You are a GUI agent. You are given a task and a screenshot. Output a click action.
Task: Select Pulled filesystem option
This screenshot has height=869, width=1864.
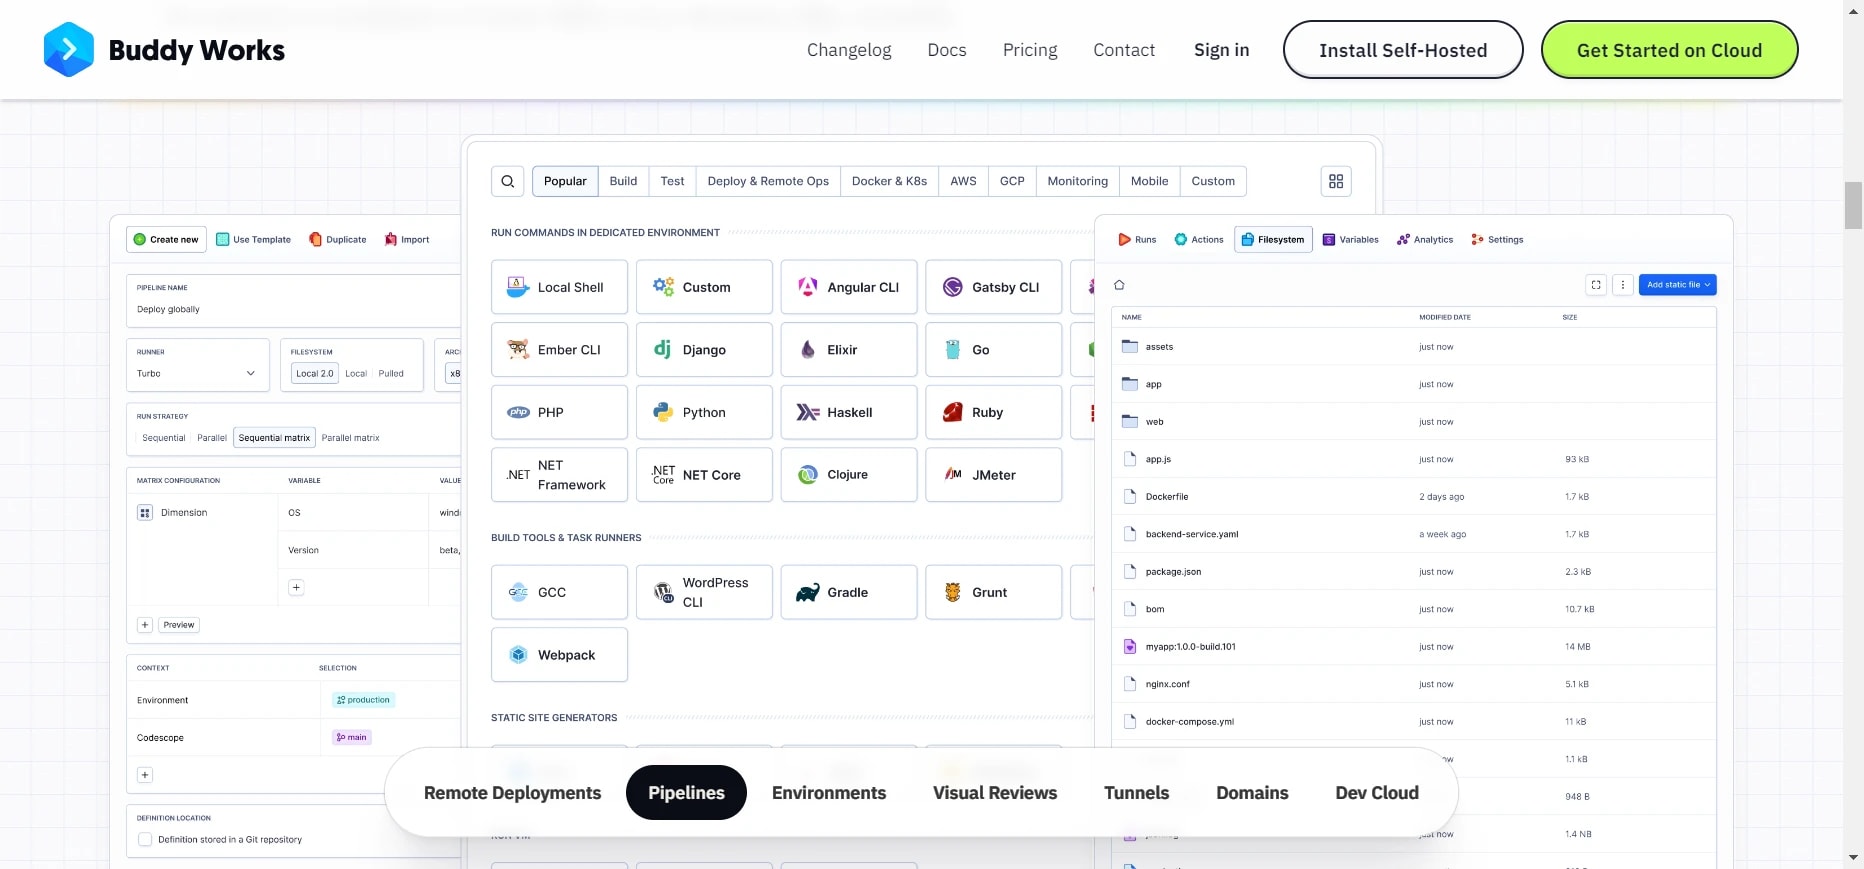click(391, 374)
